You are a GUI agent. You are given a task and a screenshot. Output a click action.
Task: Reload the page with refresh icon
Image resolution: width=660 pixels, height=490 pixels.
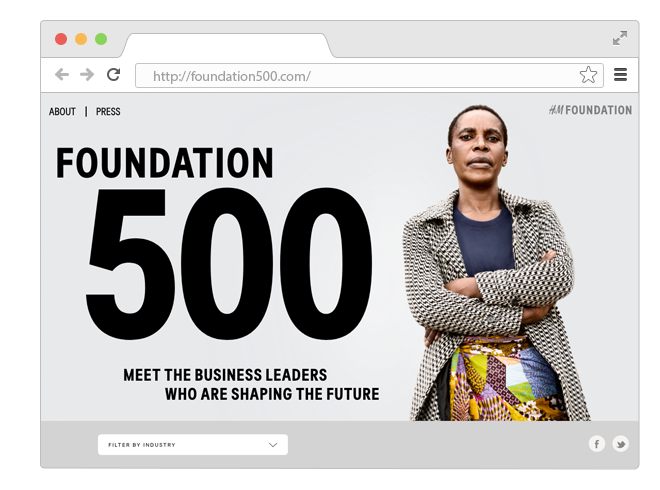[x=113, y=75]
